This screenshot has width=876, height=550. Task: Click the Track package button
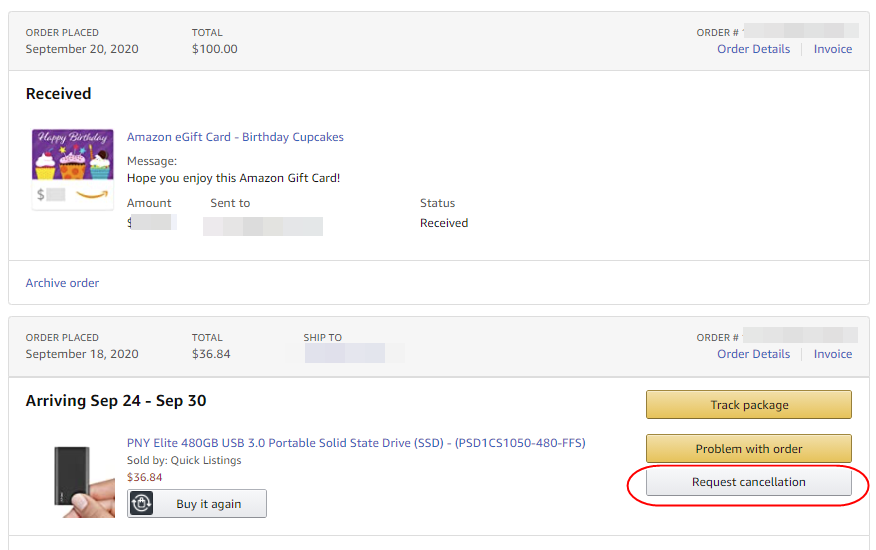point(749,405)
